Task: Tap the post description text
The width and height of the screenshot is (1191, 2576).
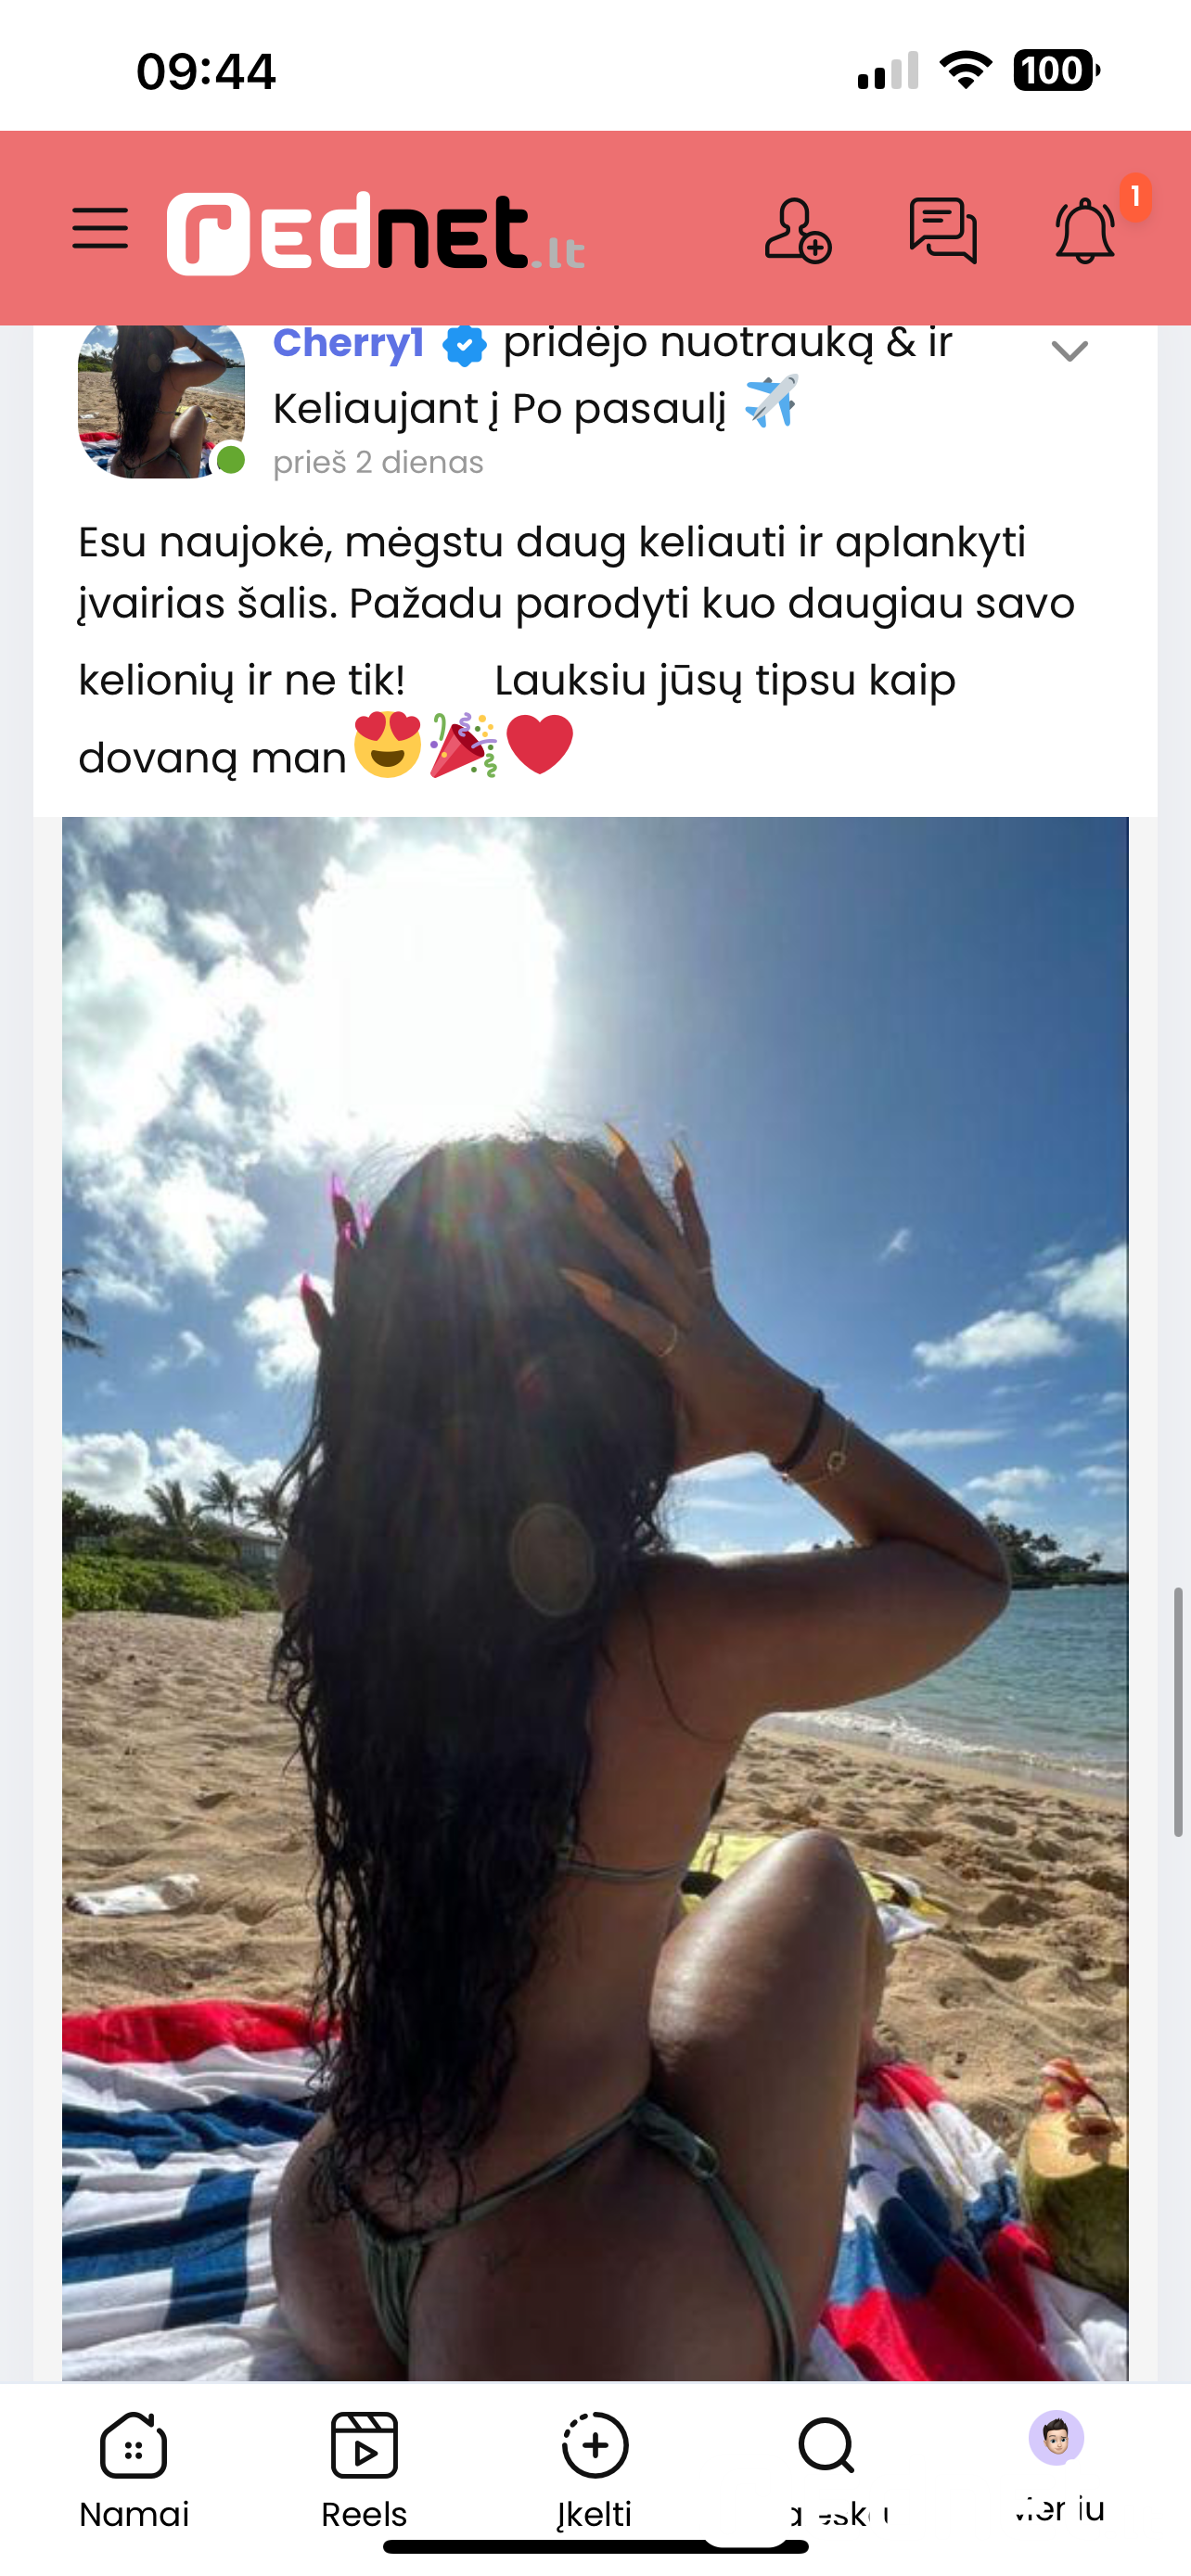Action: 577,650
